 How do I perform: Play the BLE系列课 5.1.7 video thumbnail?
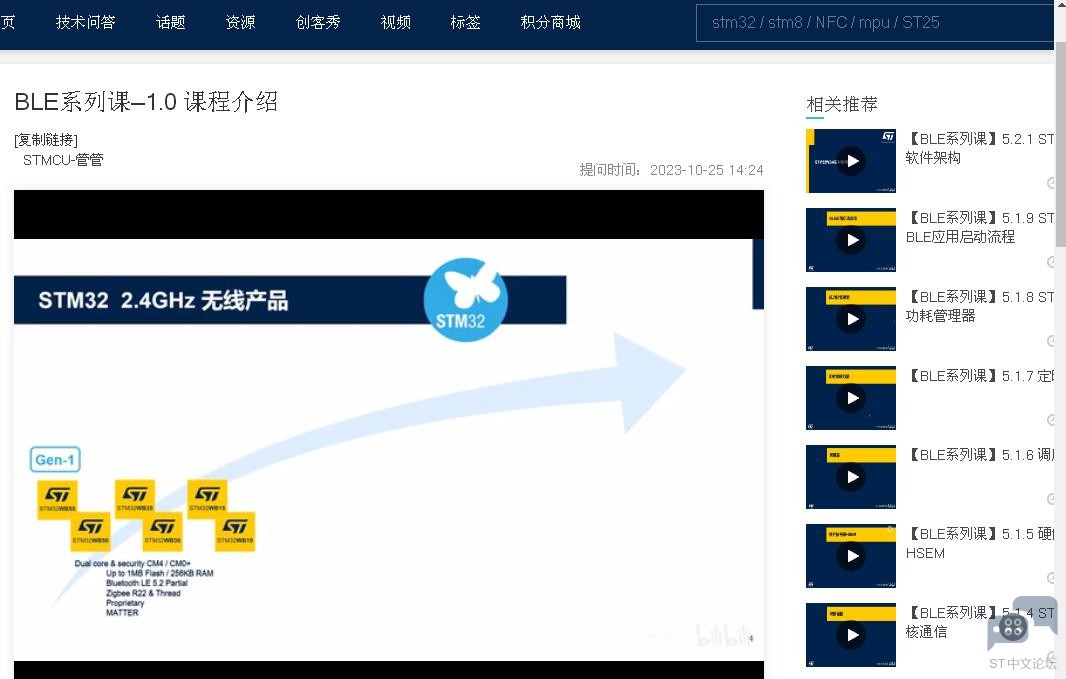tap(850, 398)
